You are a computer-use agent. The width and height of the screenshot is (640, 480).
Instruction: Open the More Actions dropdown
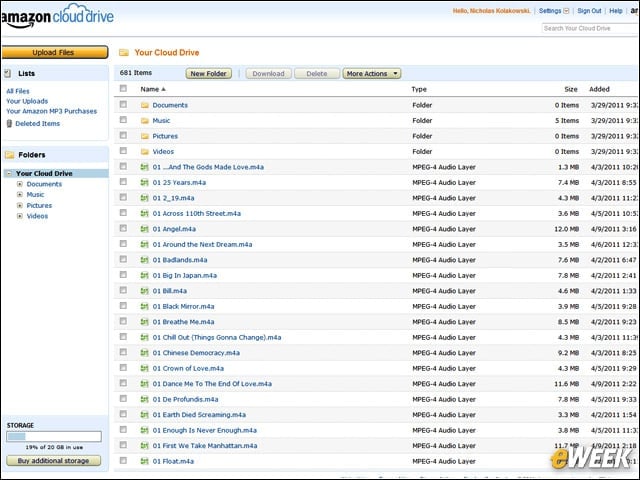point(372,73)
